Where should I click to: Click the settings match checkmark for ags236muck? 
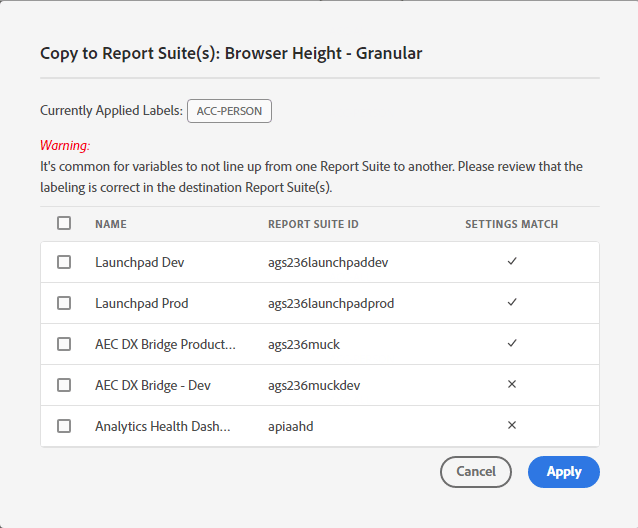(512, 344)
